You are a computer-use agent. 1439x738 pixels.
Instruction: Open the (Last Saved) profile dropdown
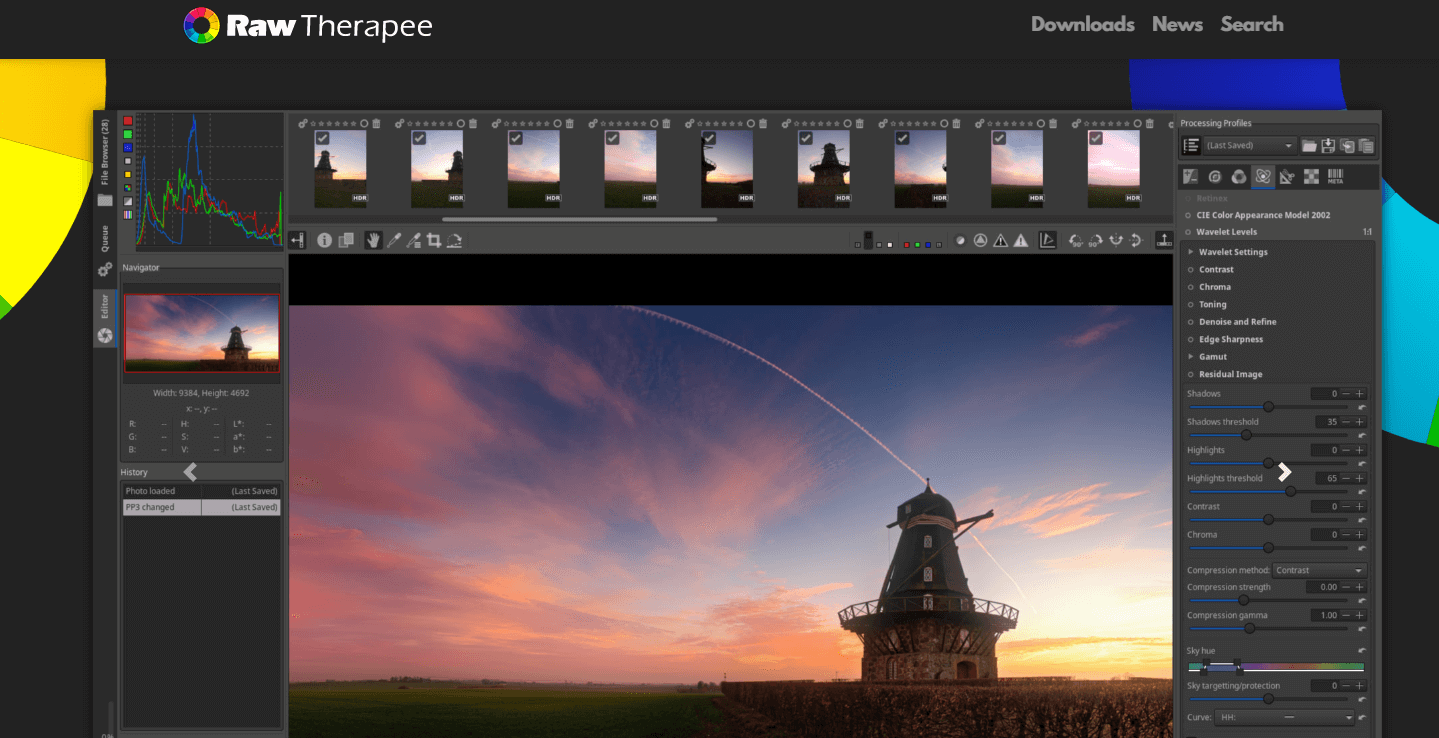pos(1250,146)
